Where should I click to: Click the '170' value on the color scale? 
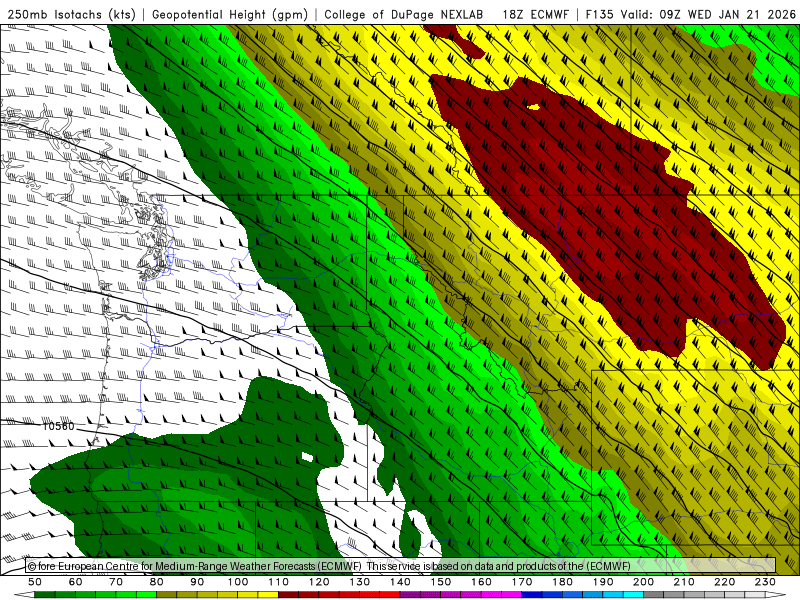click(x=521, y=582)
